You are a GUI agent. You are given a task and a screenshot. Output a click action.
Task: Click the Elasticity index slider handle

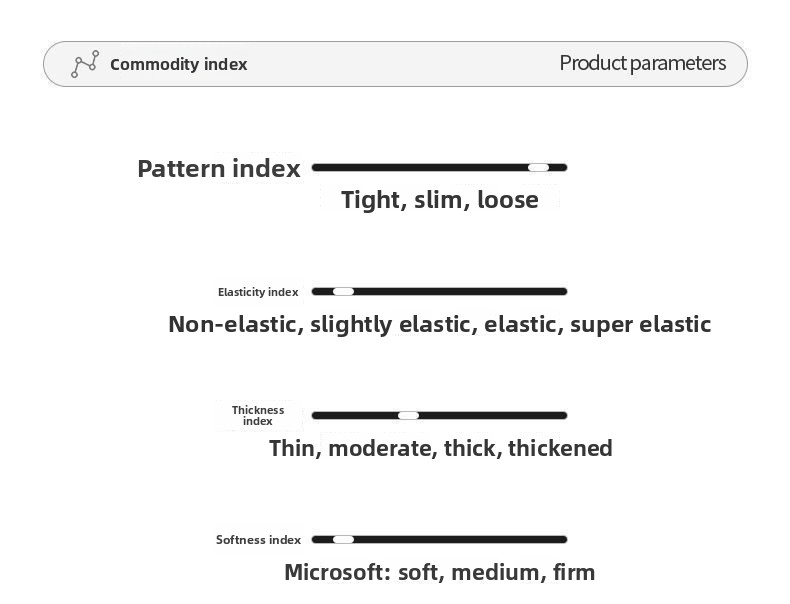343,291
